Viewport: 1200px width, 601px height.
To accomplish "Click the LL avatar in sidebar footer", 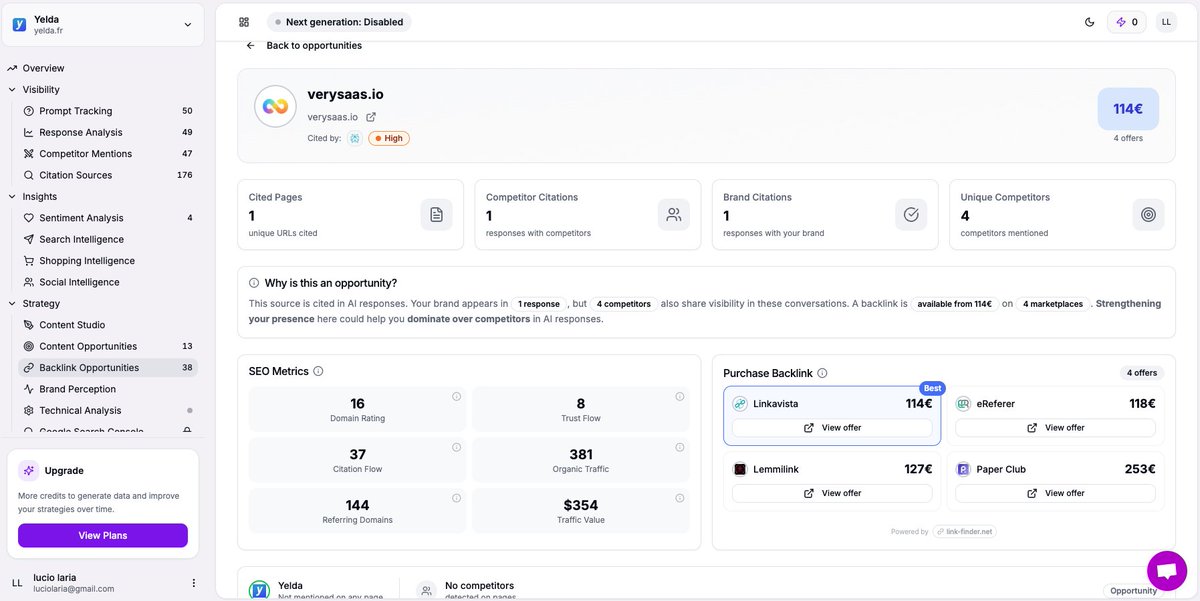I will 17,583.
